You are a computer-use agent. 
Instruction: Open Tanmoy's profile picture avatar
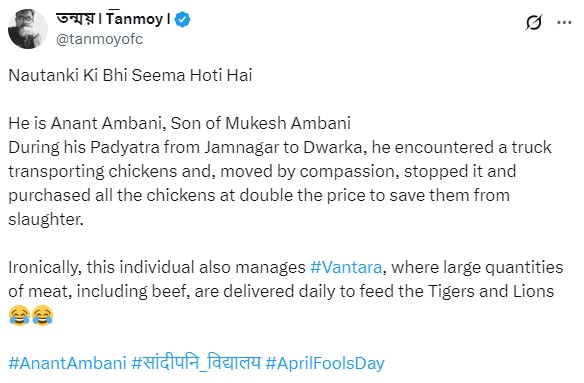tap(28, 29)
